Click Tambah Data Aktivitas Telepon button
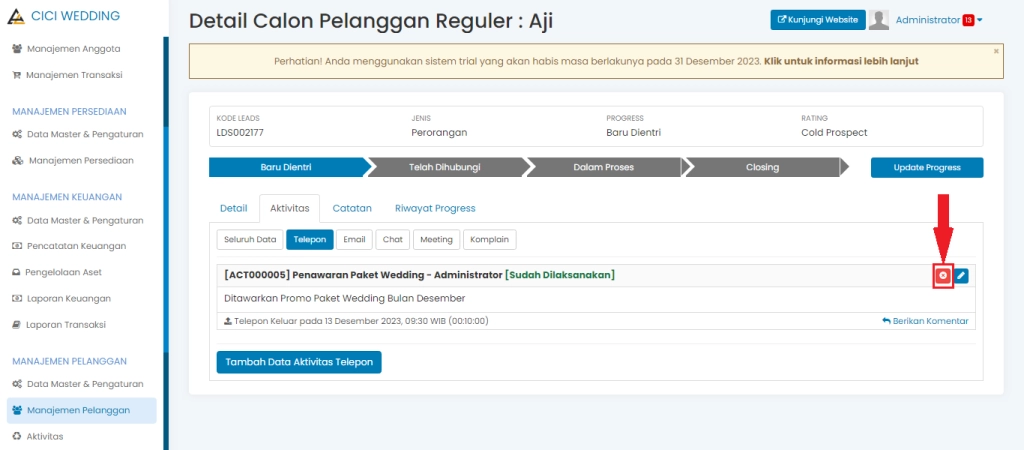Image resolution: width=1024 pixels, height=450 pixels. (299, 361)
